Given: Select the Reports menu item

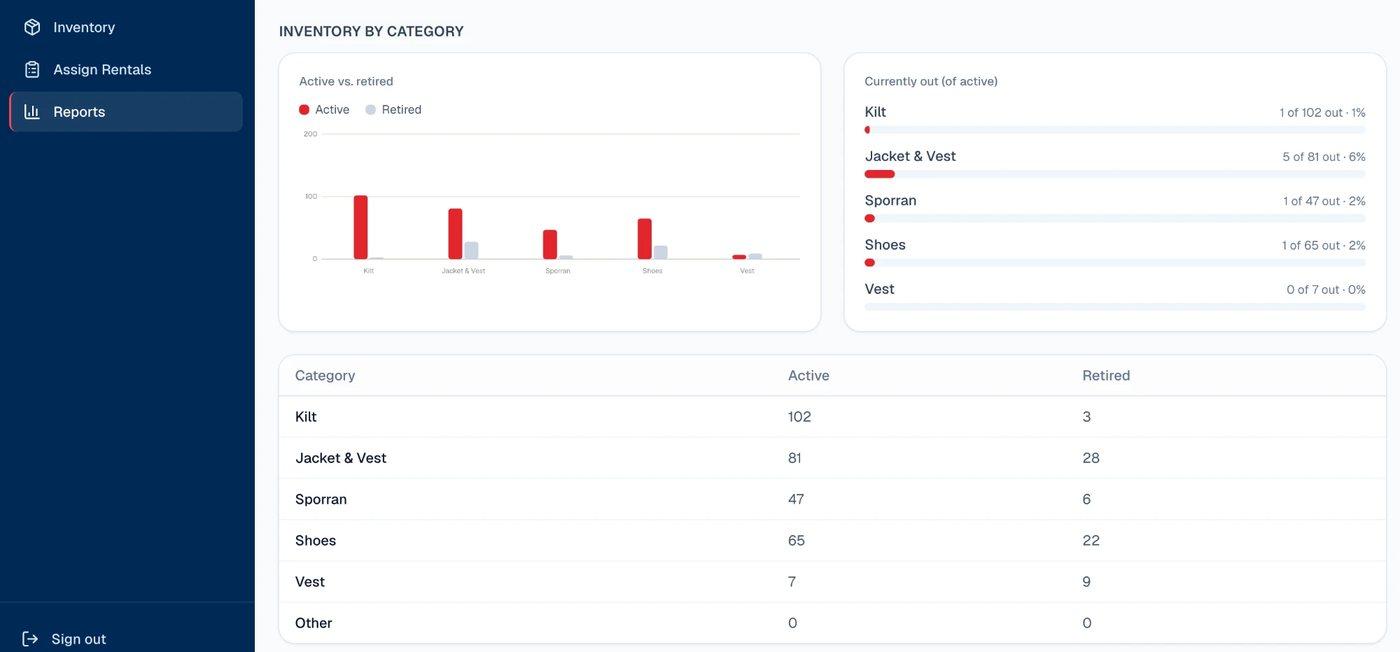Looking at the screenshot, I should tap(126, 111).
